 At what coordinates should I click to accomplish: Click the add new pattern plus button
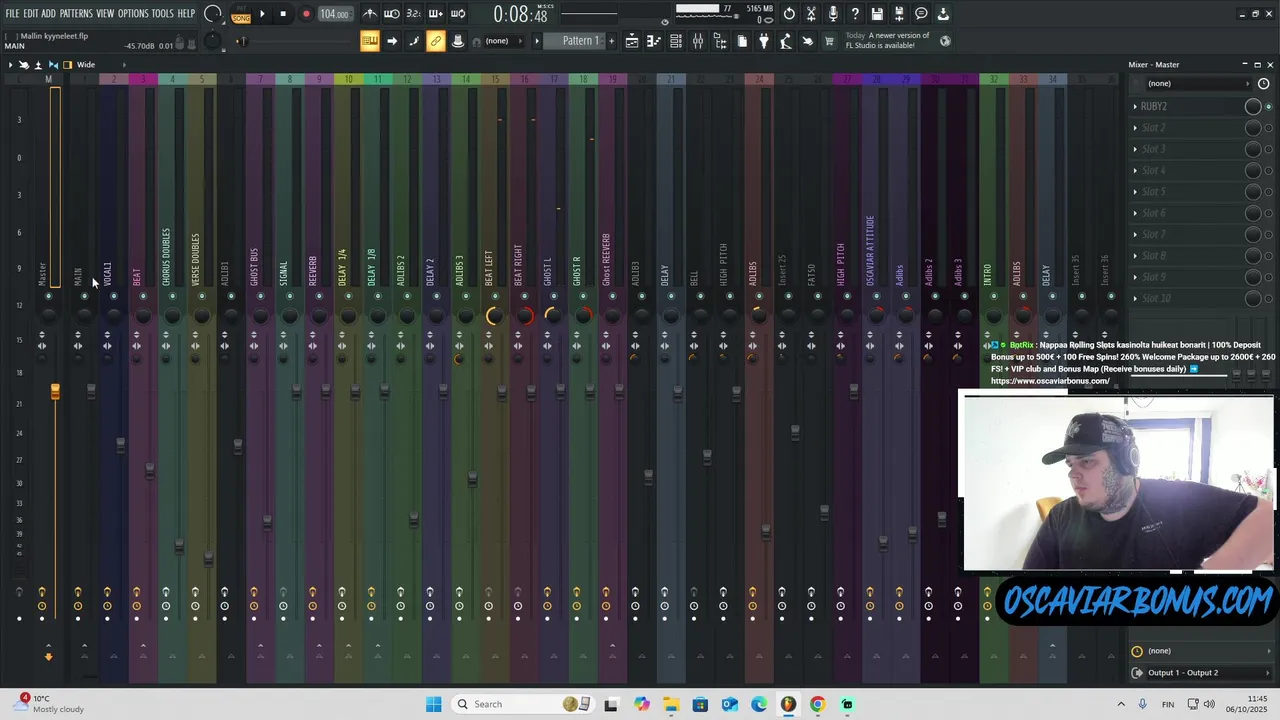(611, 41)
